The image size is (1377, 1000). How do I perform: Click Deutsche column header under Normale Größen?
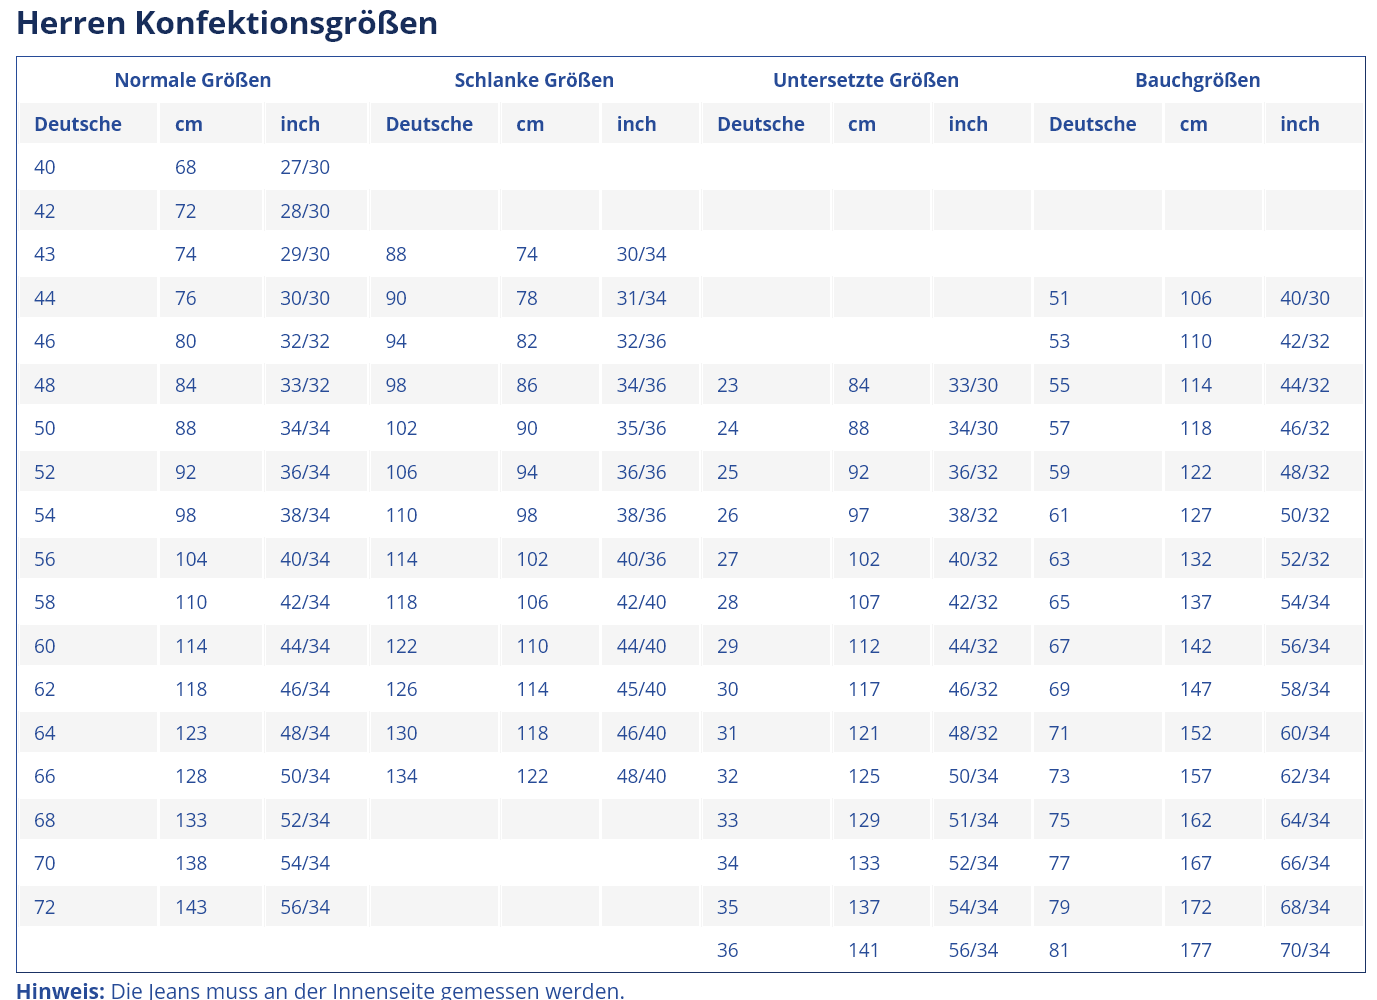(78, 124)
